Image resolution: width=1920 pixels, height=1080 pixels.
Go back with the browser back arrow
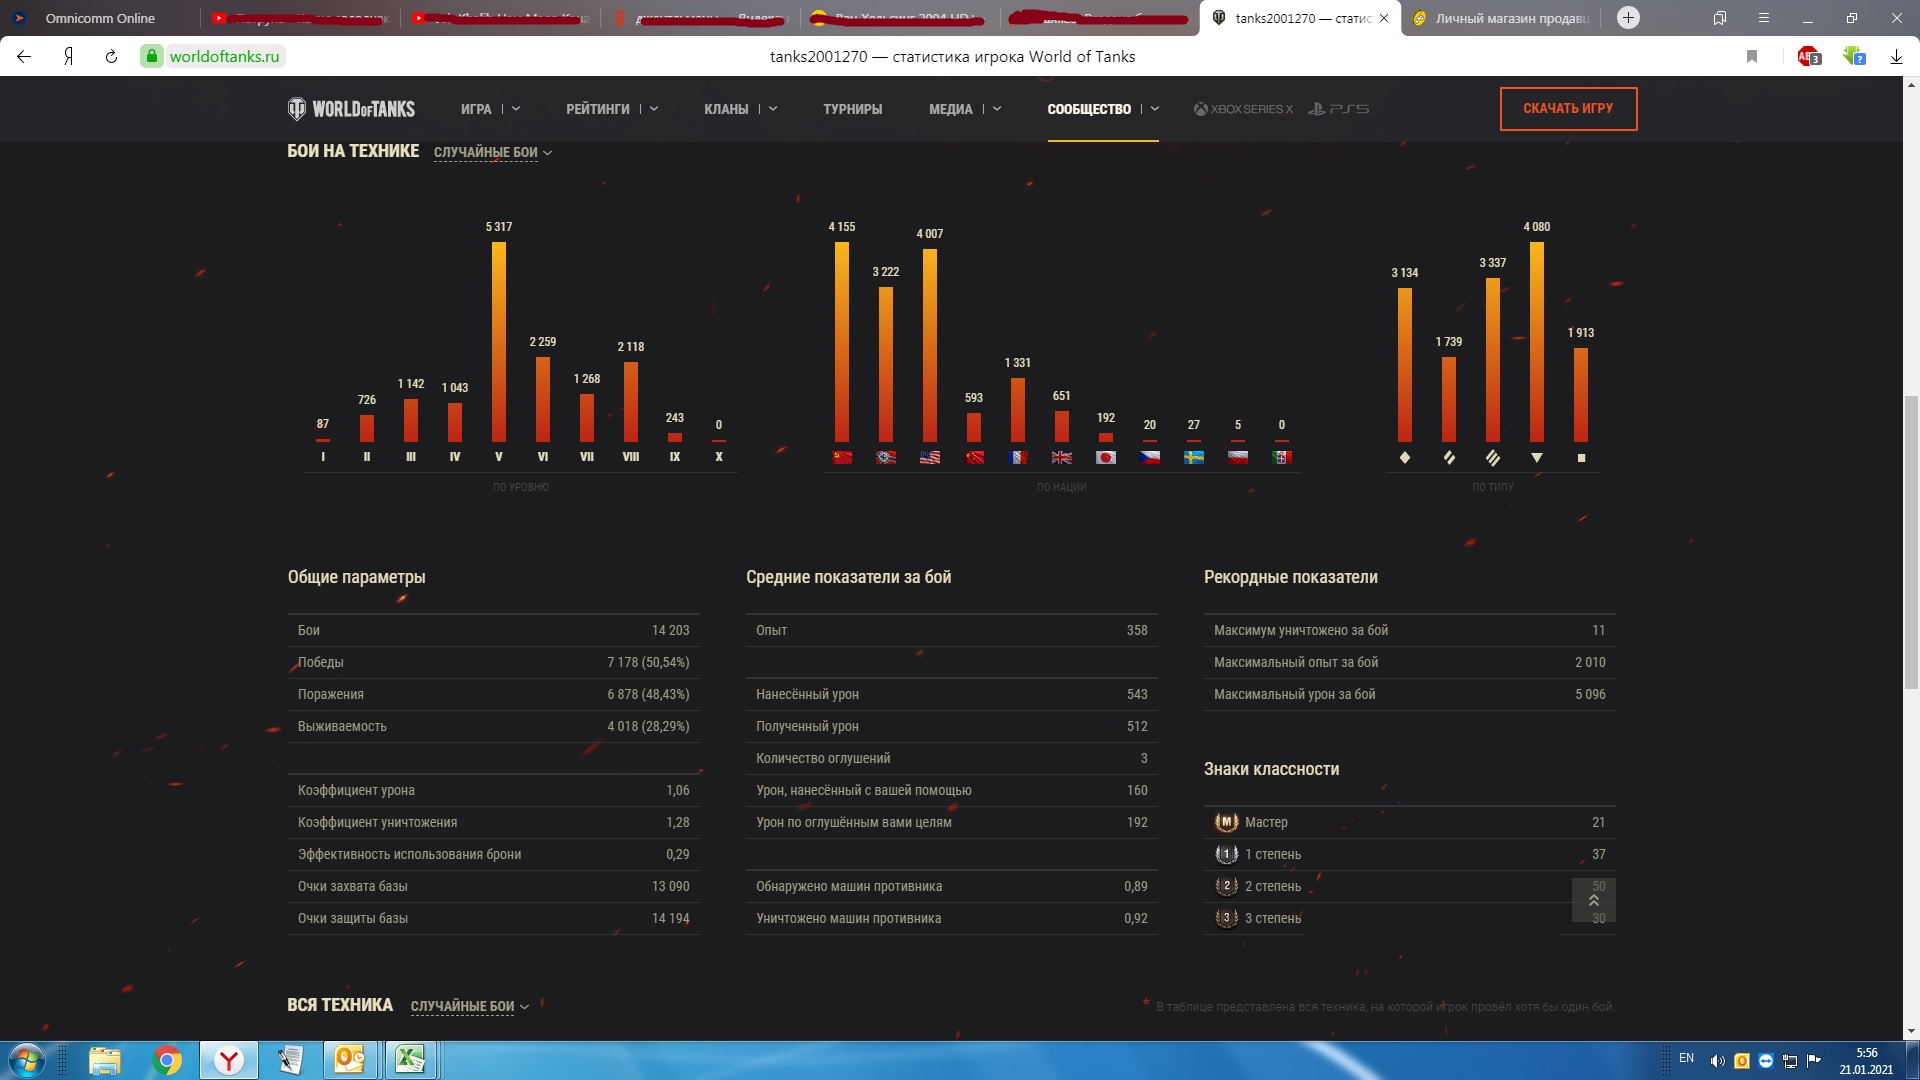[24, 57]
